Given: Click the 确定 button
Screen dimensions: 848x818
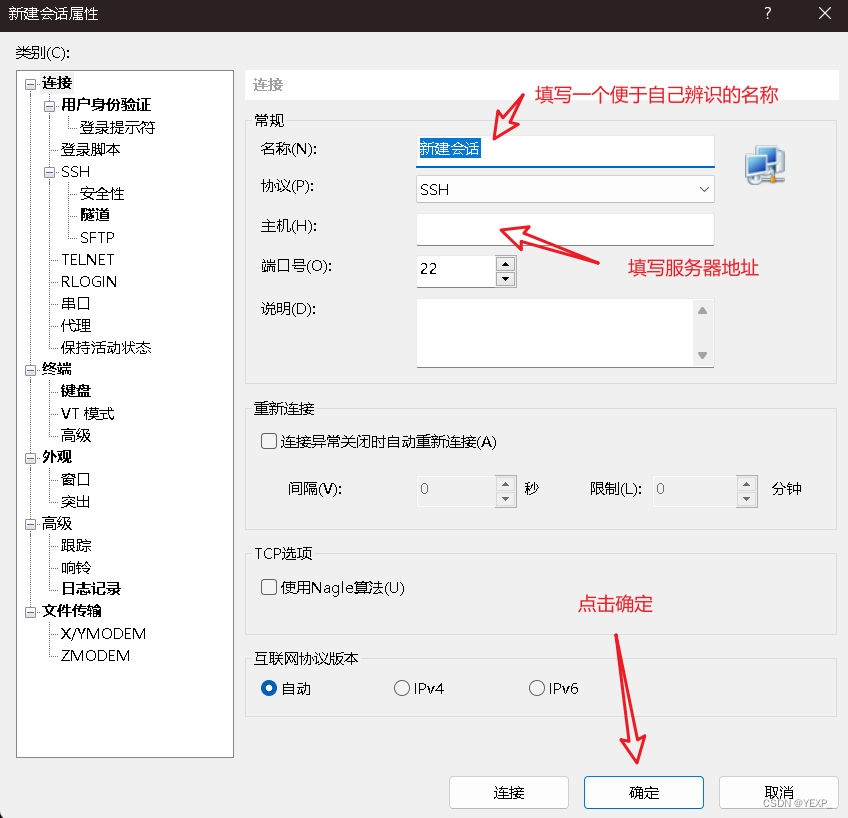Looking at the screenshot, I should [x=643, y=792].
